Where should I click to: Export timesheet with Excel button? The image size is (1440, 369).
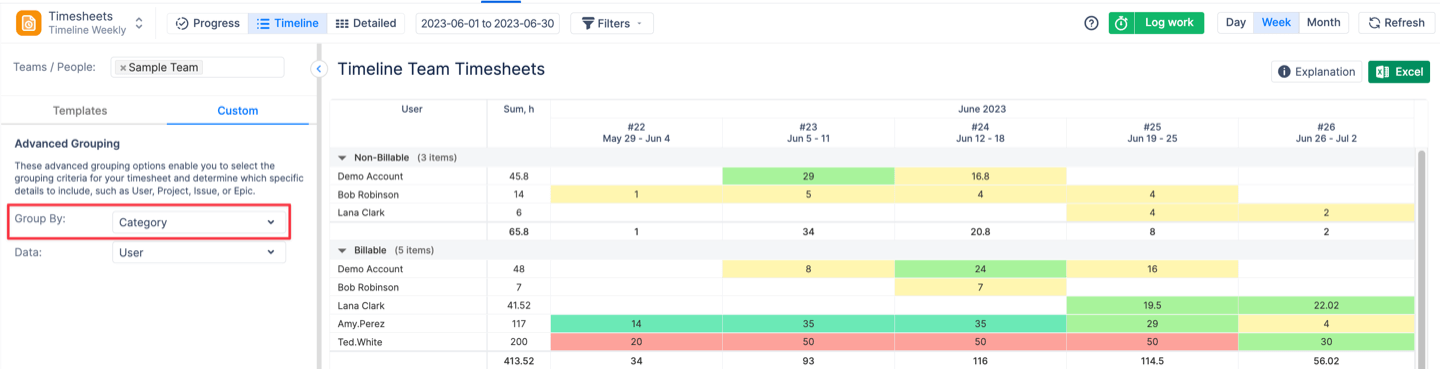[1398, 72]
